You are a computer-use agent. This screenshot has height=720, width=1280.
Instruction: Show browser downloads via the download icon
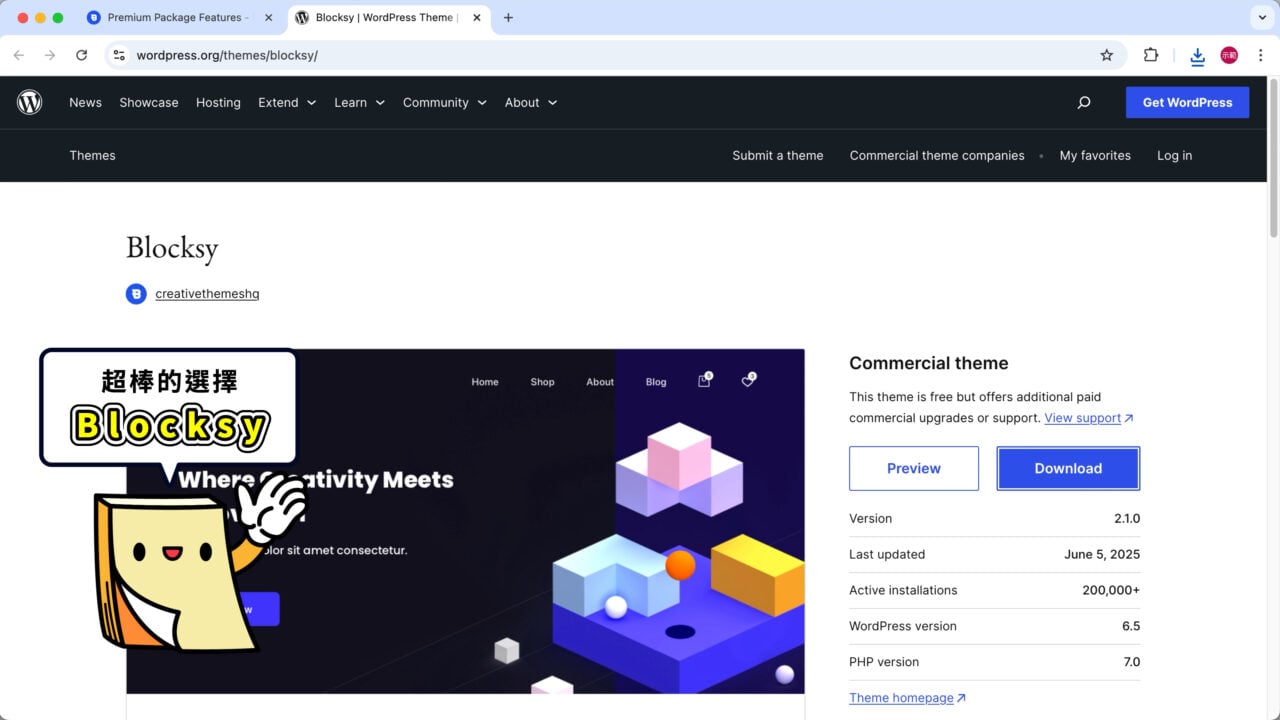click(x=1197, y=56)
